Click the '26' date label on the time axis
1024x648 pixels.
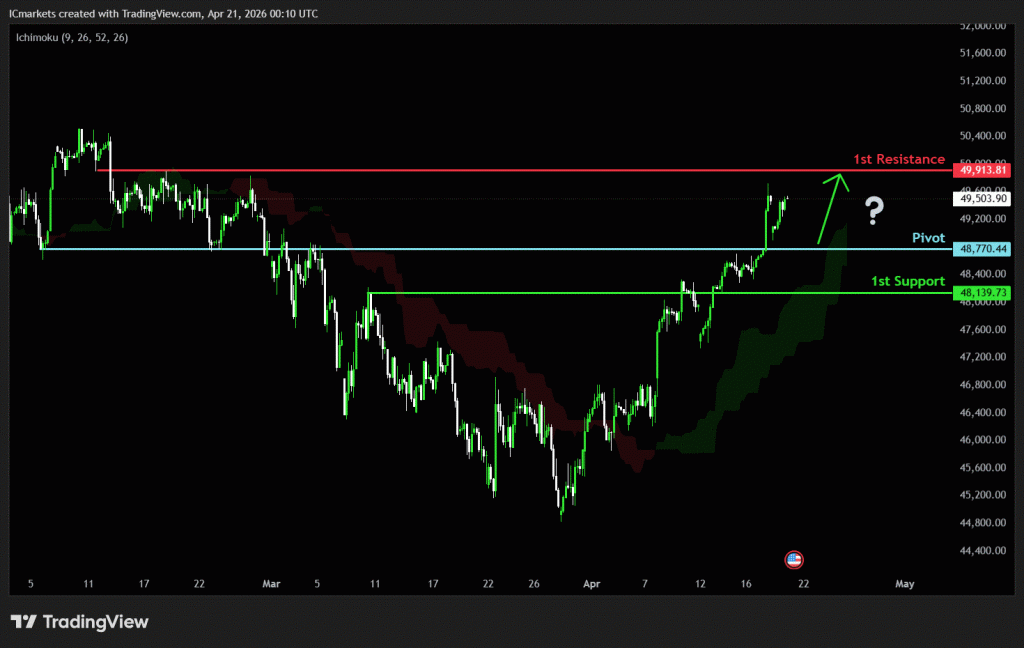[x=534, y=583]
